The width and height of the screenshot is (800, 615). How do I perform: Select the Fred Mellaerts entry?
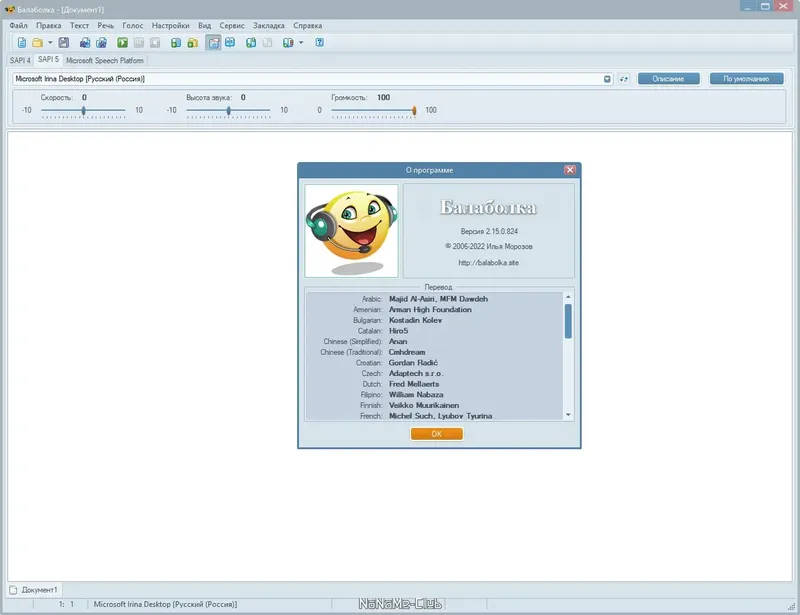point(414,384)
